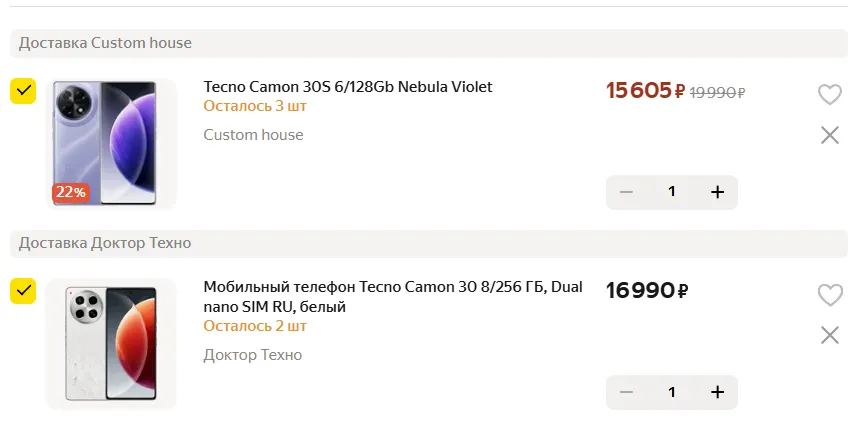Decrease quantity of Tecno Camon 30S
866x436 pixels.
[627, 192]
